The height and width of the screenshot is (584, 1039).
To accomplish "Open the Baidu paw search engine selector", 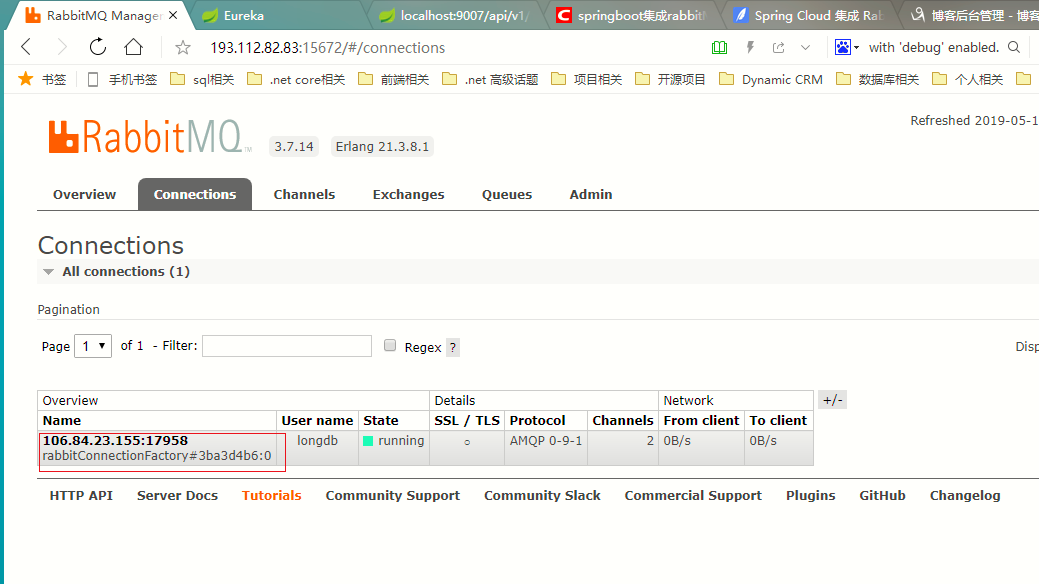I will 846,48.
